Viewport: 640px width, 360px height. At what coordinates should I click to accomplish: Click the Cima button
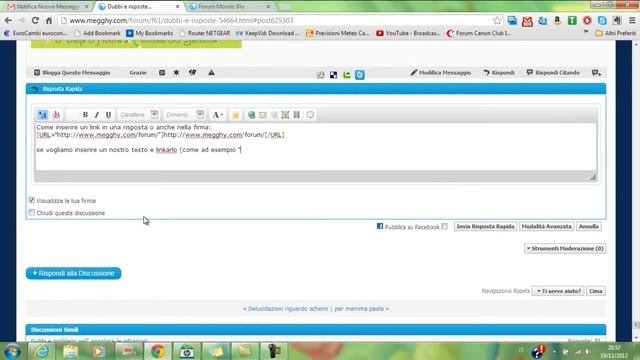click(x=596, y=291)
